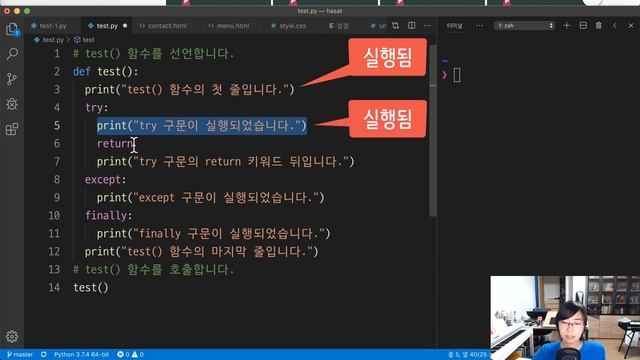Click the green zoom window button
Screen dimensions: 640x360
[27, 11]
